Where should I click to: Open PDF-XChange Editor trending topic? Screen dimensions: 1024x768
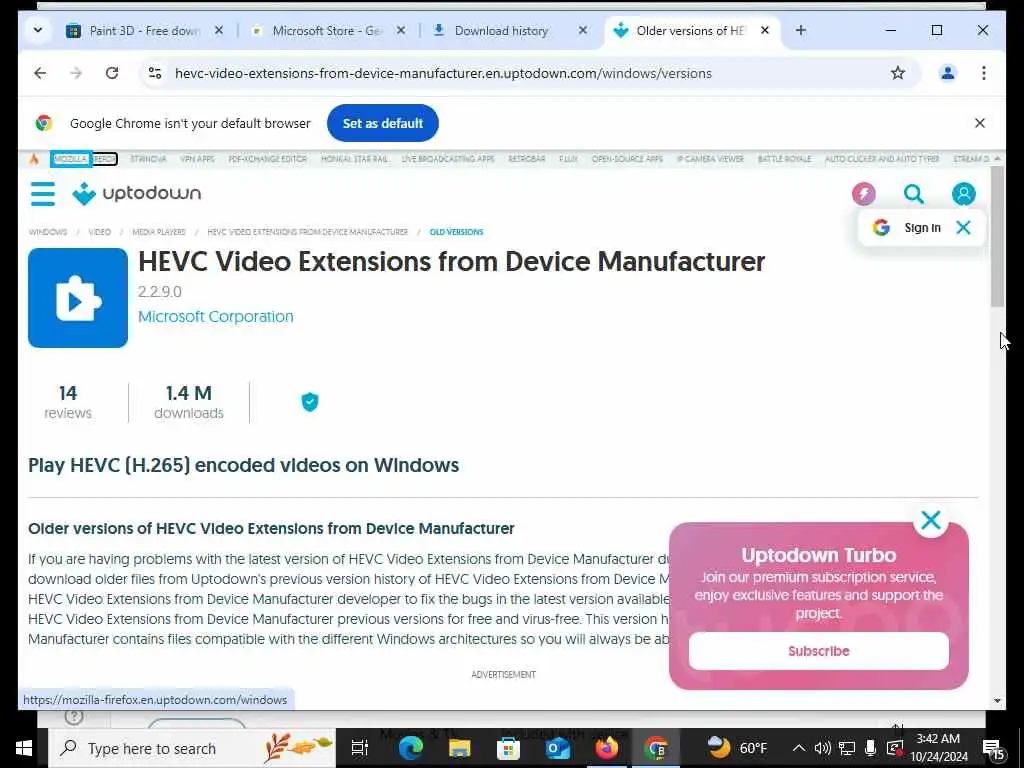click(x=268, y=159)
